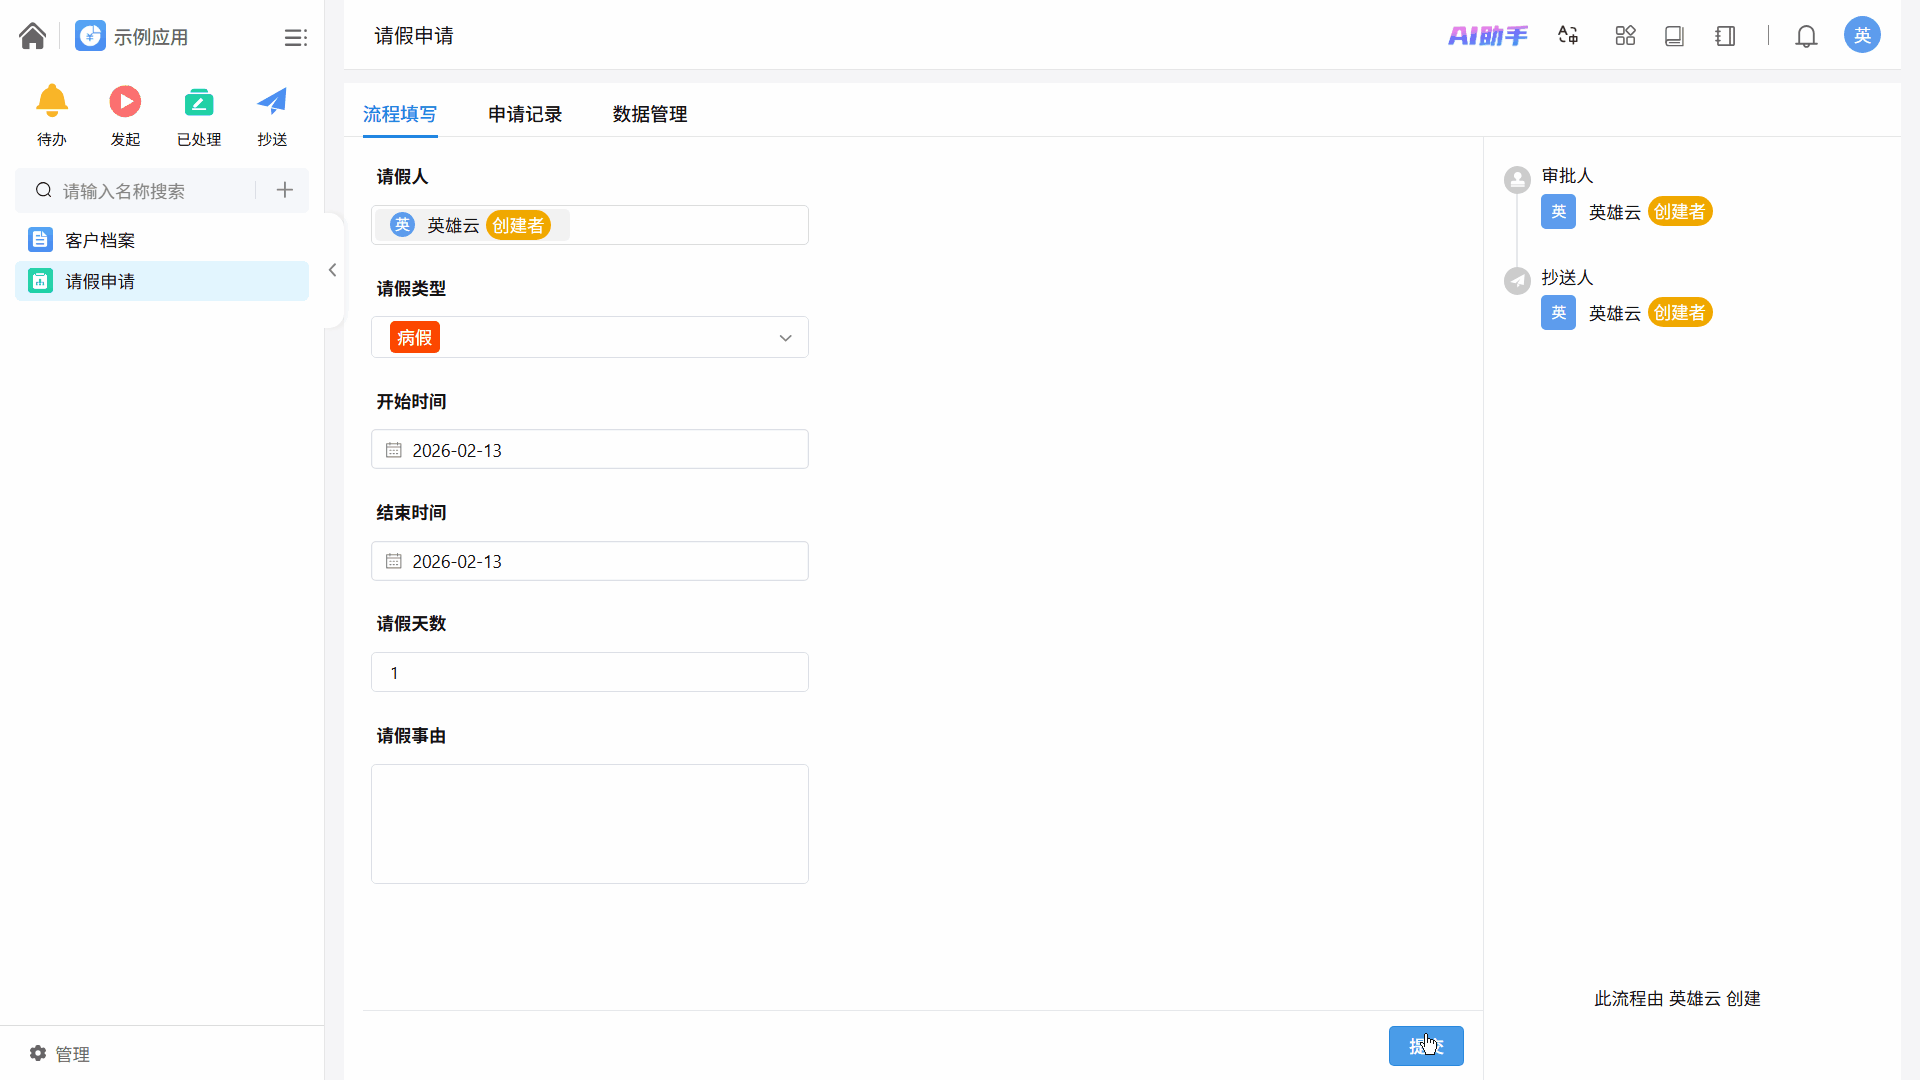
Task: Click the home icon
Action: click(32, 36)
